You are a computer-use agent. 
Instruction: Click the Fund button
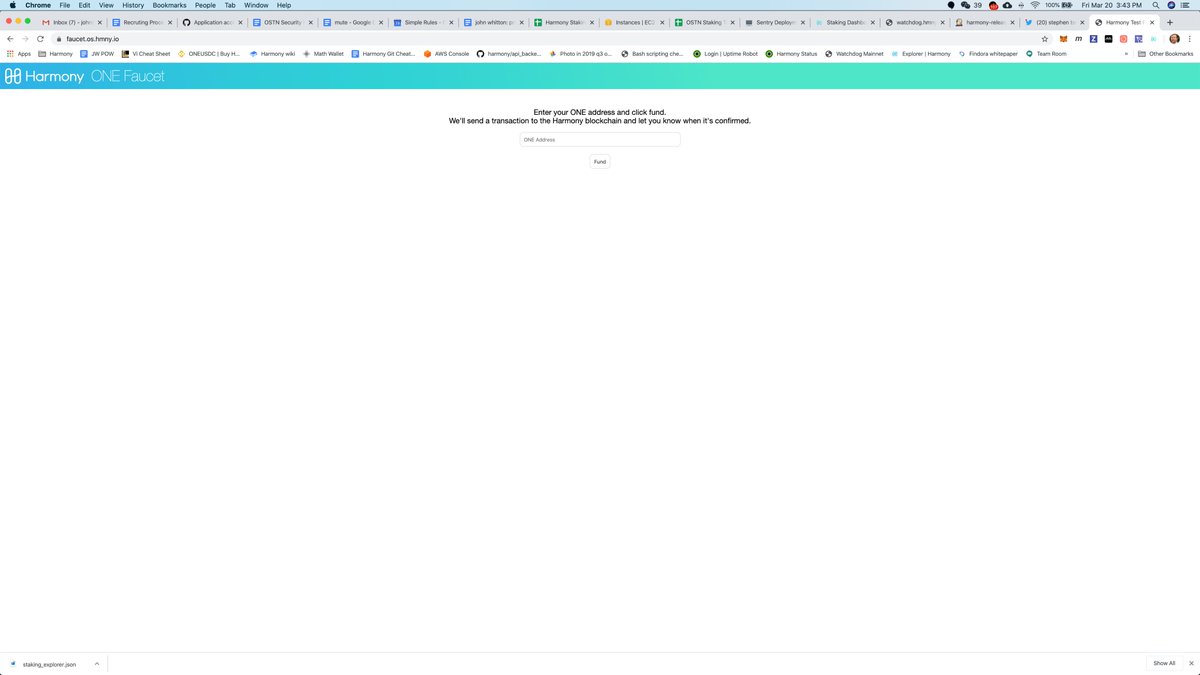(600, 161)
